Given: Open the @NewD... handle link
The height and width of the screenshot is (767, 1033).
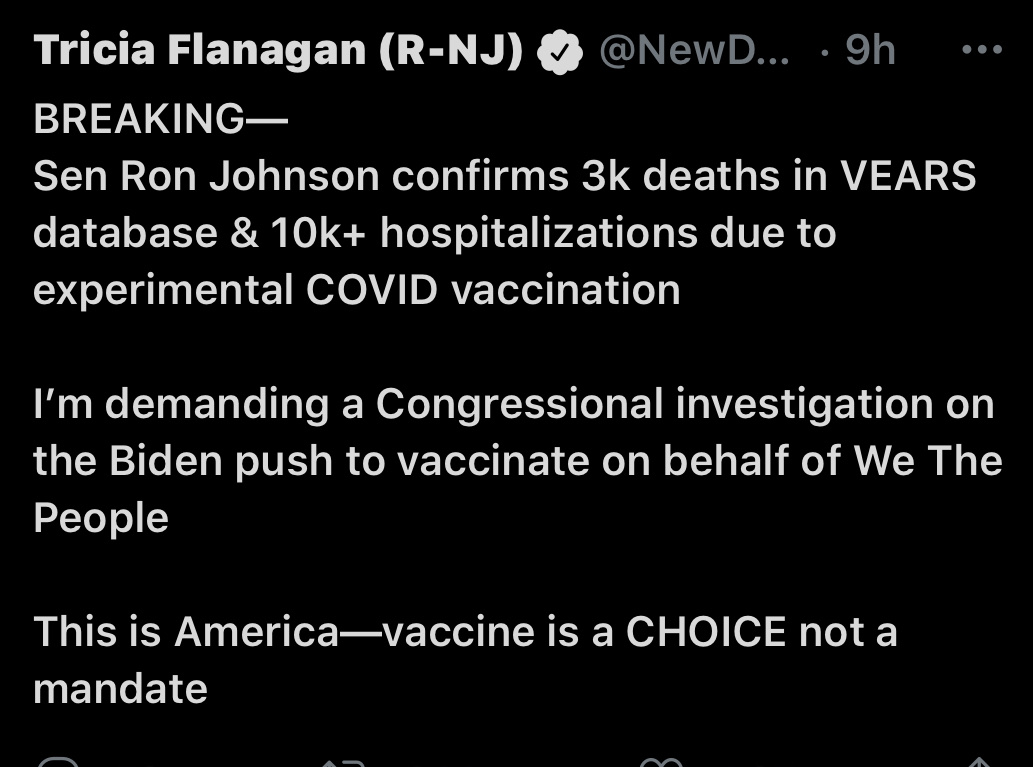Looking at the screenshot, I should [694, 50].
